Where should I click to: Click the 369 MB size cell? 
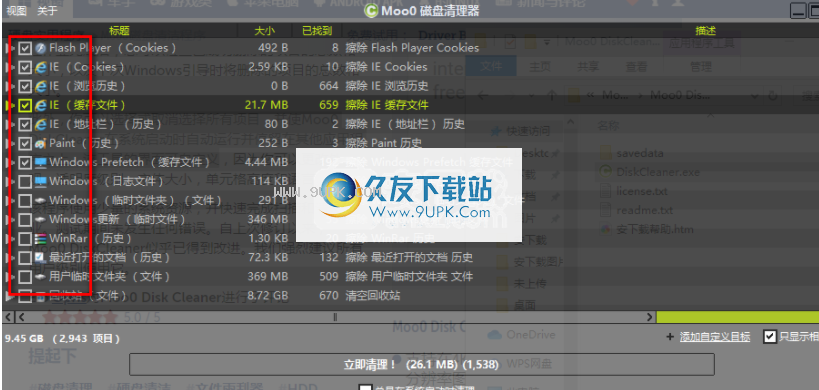[268, 277]
